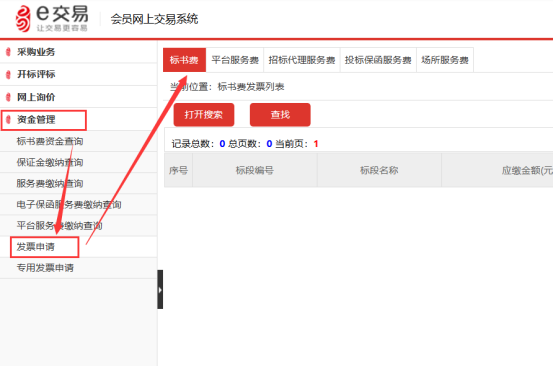Screen dimensions: 554x366
Task: Collapse sidebar with the black arrow handle
Action: point(160,289)
